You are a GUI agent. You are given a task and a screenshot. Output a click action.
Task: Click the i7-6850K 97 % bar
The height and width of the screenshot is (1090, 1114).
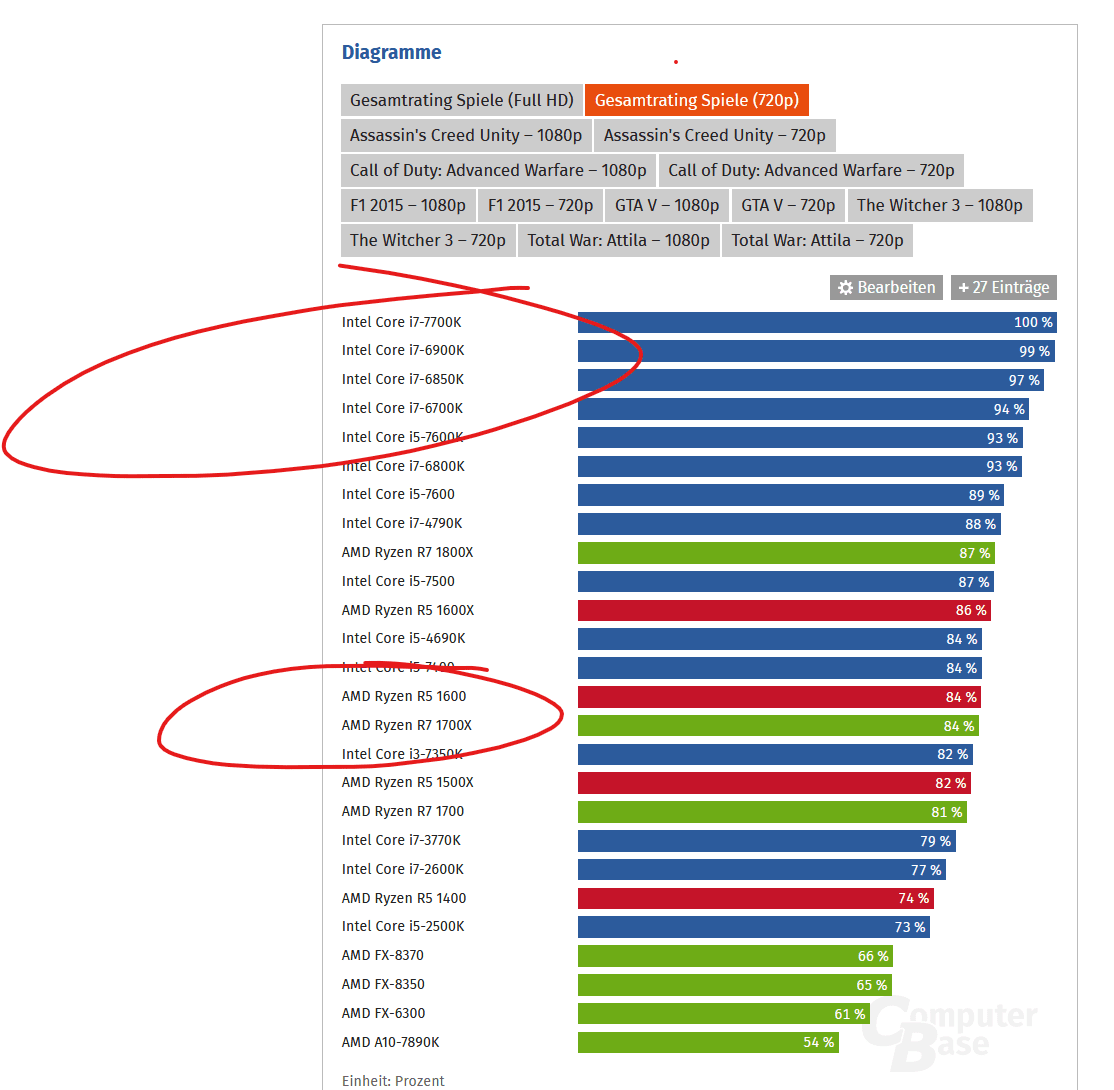point(811,380)
